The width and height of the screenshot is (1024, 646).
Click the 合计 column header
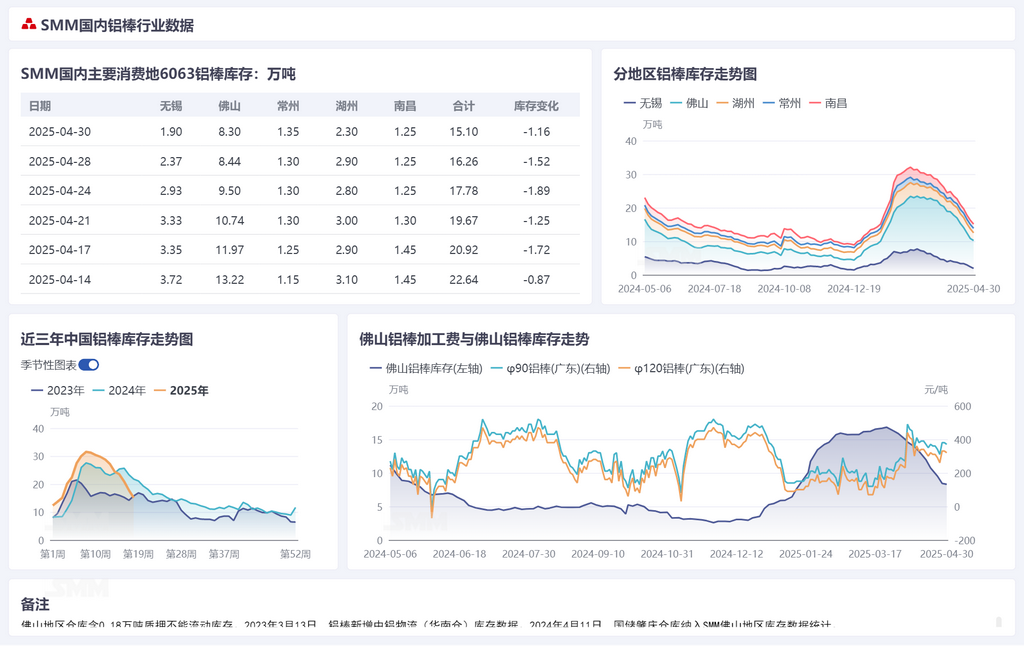pyautogui.click(x=464, y=106)
